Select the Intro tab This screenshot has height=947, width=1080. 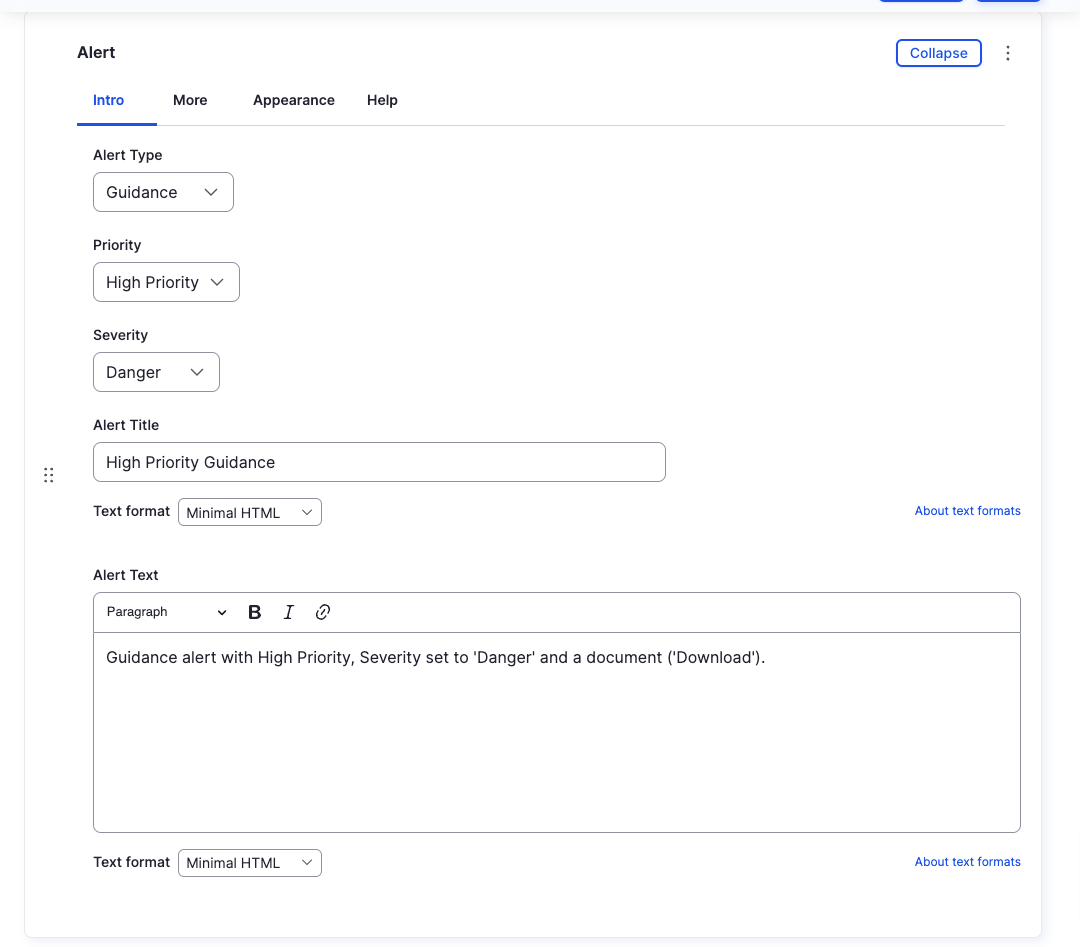[x=108, y=100]
